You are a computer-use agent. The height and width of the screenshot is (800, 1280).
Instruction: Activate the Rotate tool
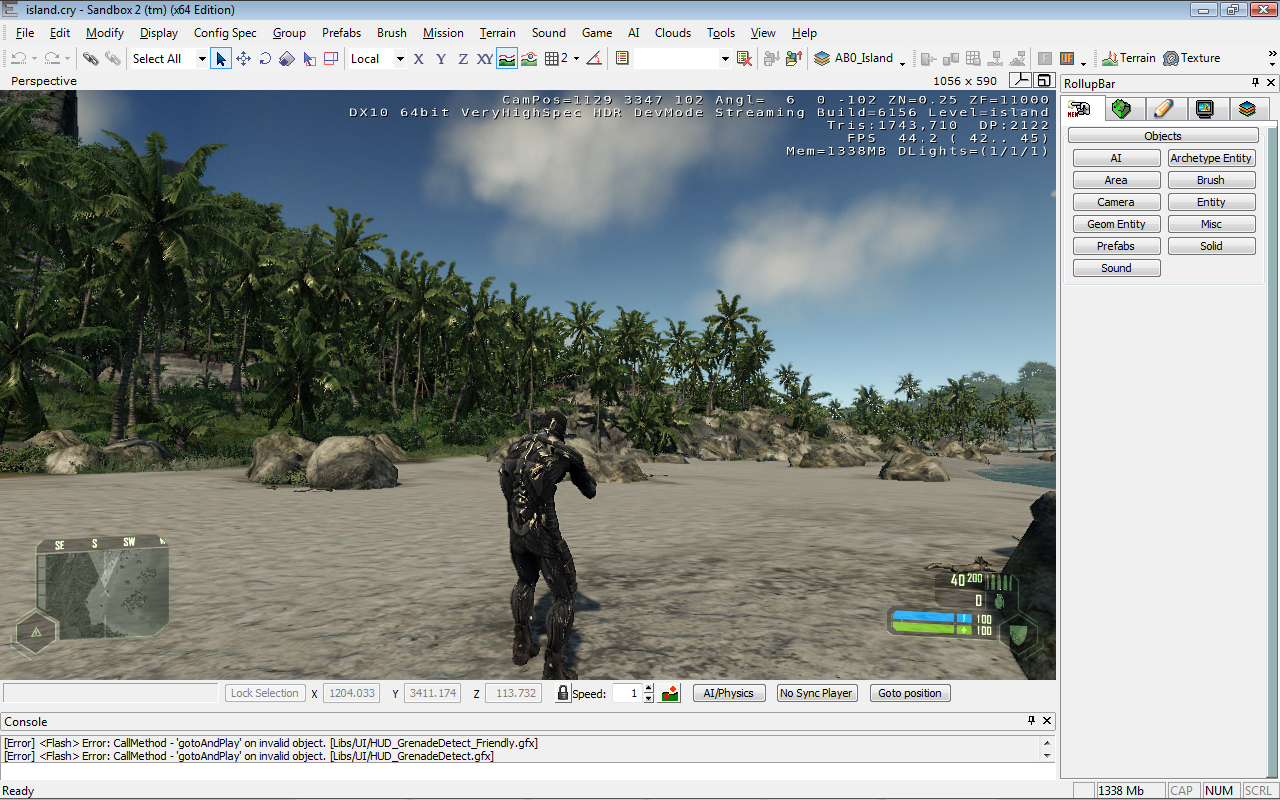265,59
